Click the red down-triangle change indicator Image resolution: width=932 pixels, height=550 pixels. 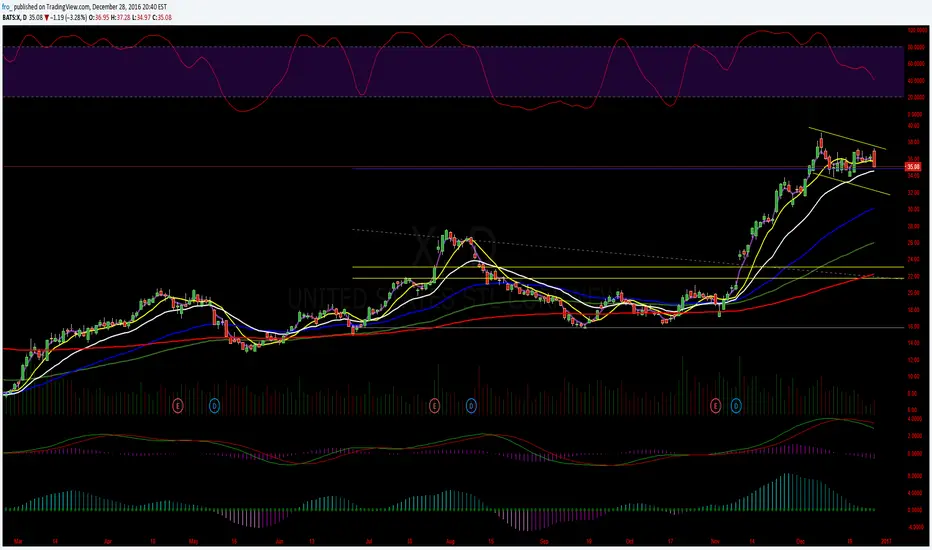(46, 18)
